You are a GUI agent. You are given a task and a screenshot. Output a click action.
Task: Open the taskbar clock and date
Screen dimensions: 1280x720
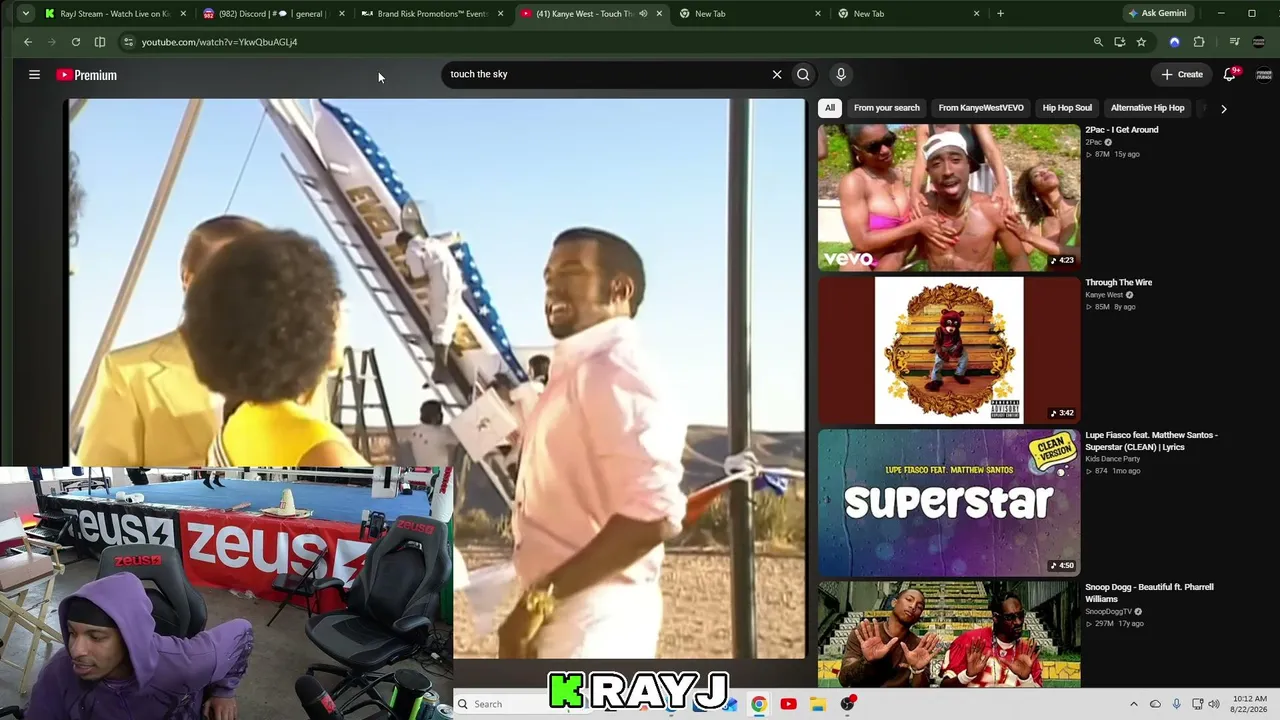(x=1250, y=704)
